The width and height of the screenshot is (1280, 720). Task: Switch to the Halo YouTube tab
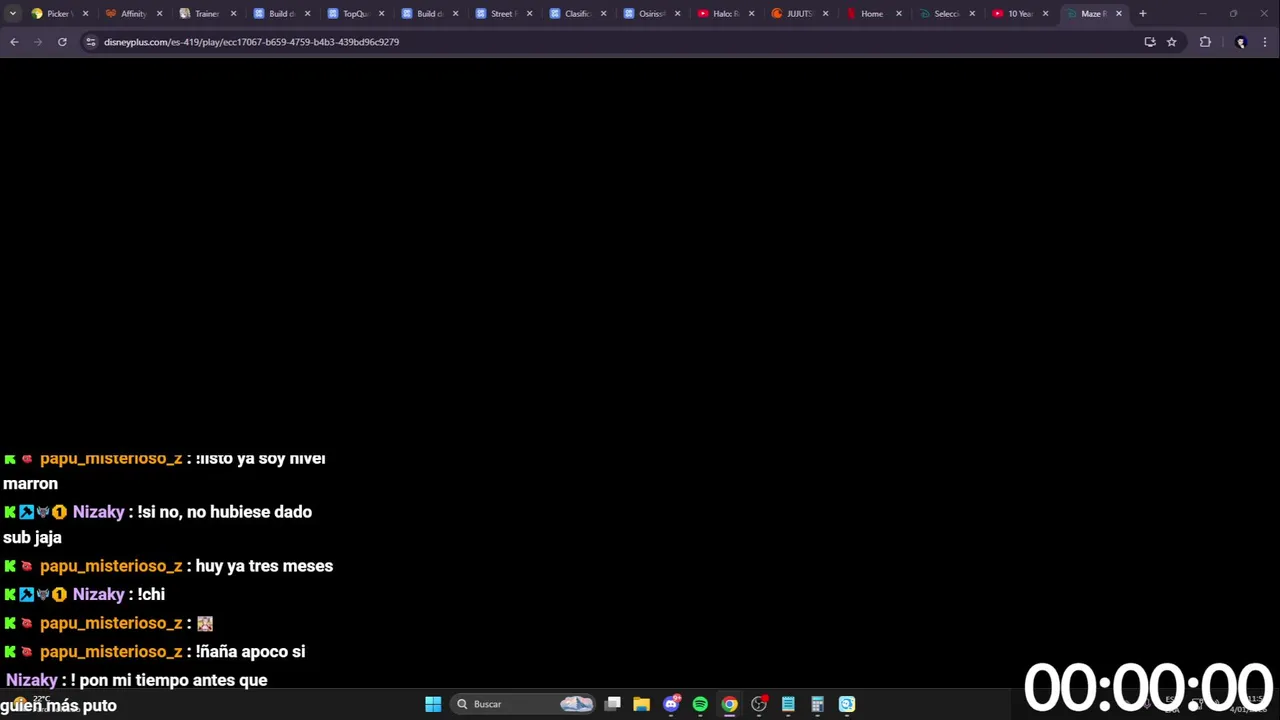[724, 14]
